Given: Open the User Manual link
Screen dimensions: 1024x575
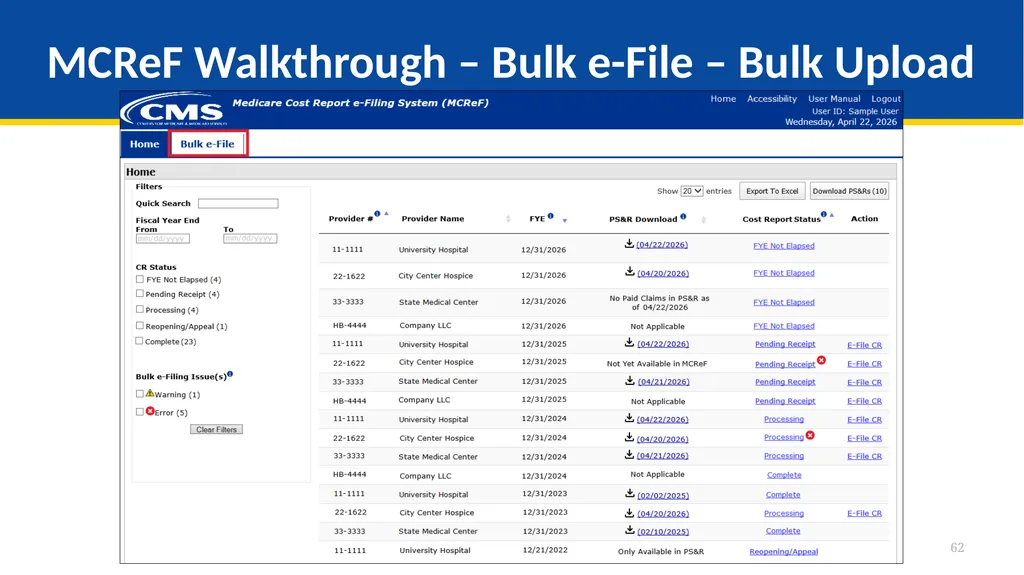Looking at the screenshot, I should click(834, 99).
